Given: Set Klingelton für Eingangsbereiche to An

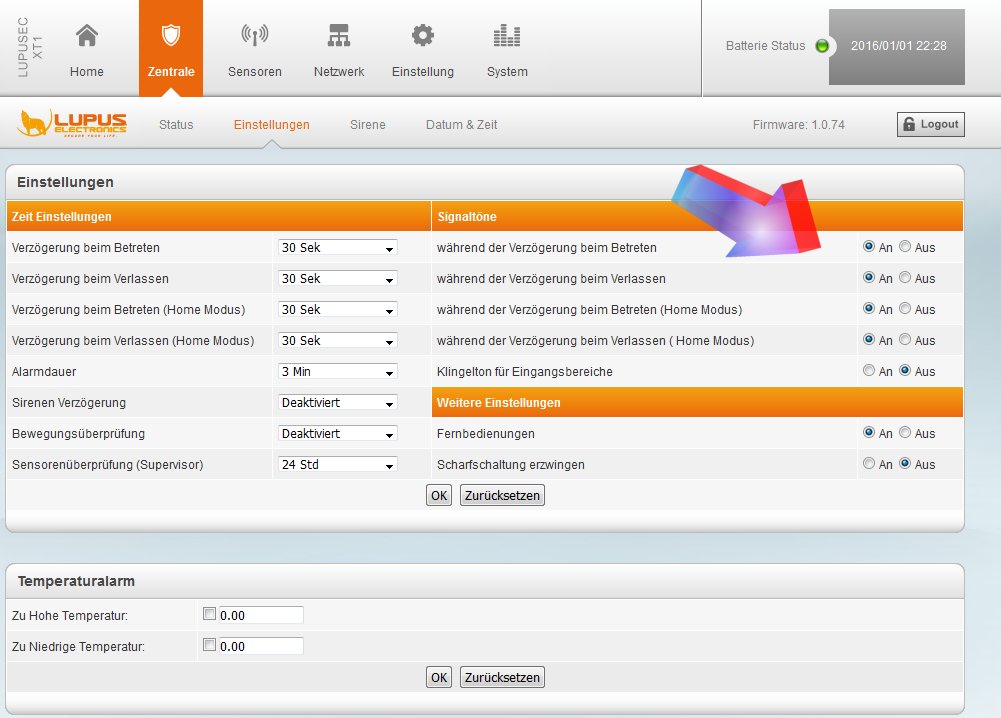Looking at the screenshot, I should 869,371.
